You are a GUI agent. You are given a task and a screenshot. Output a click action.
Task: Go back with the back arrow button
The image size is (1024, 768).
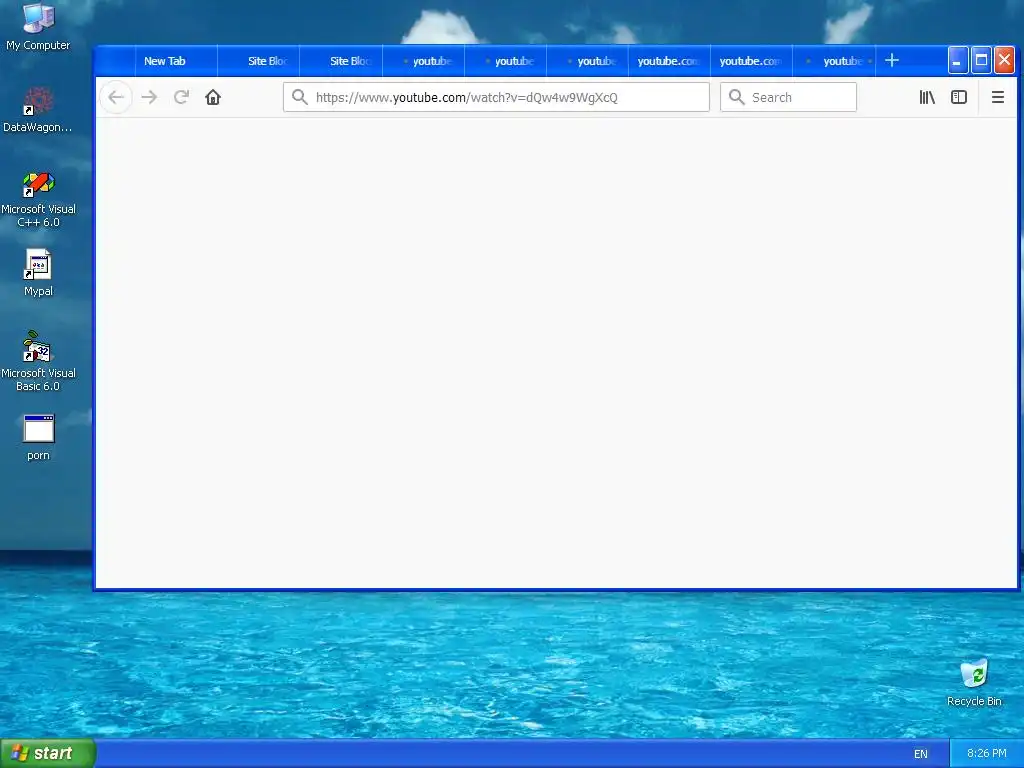[116, 97]
